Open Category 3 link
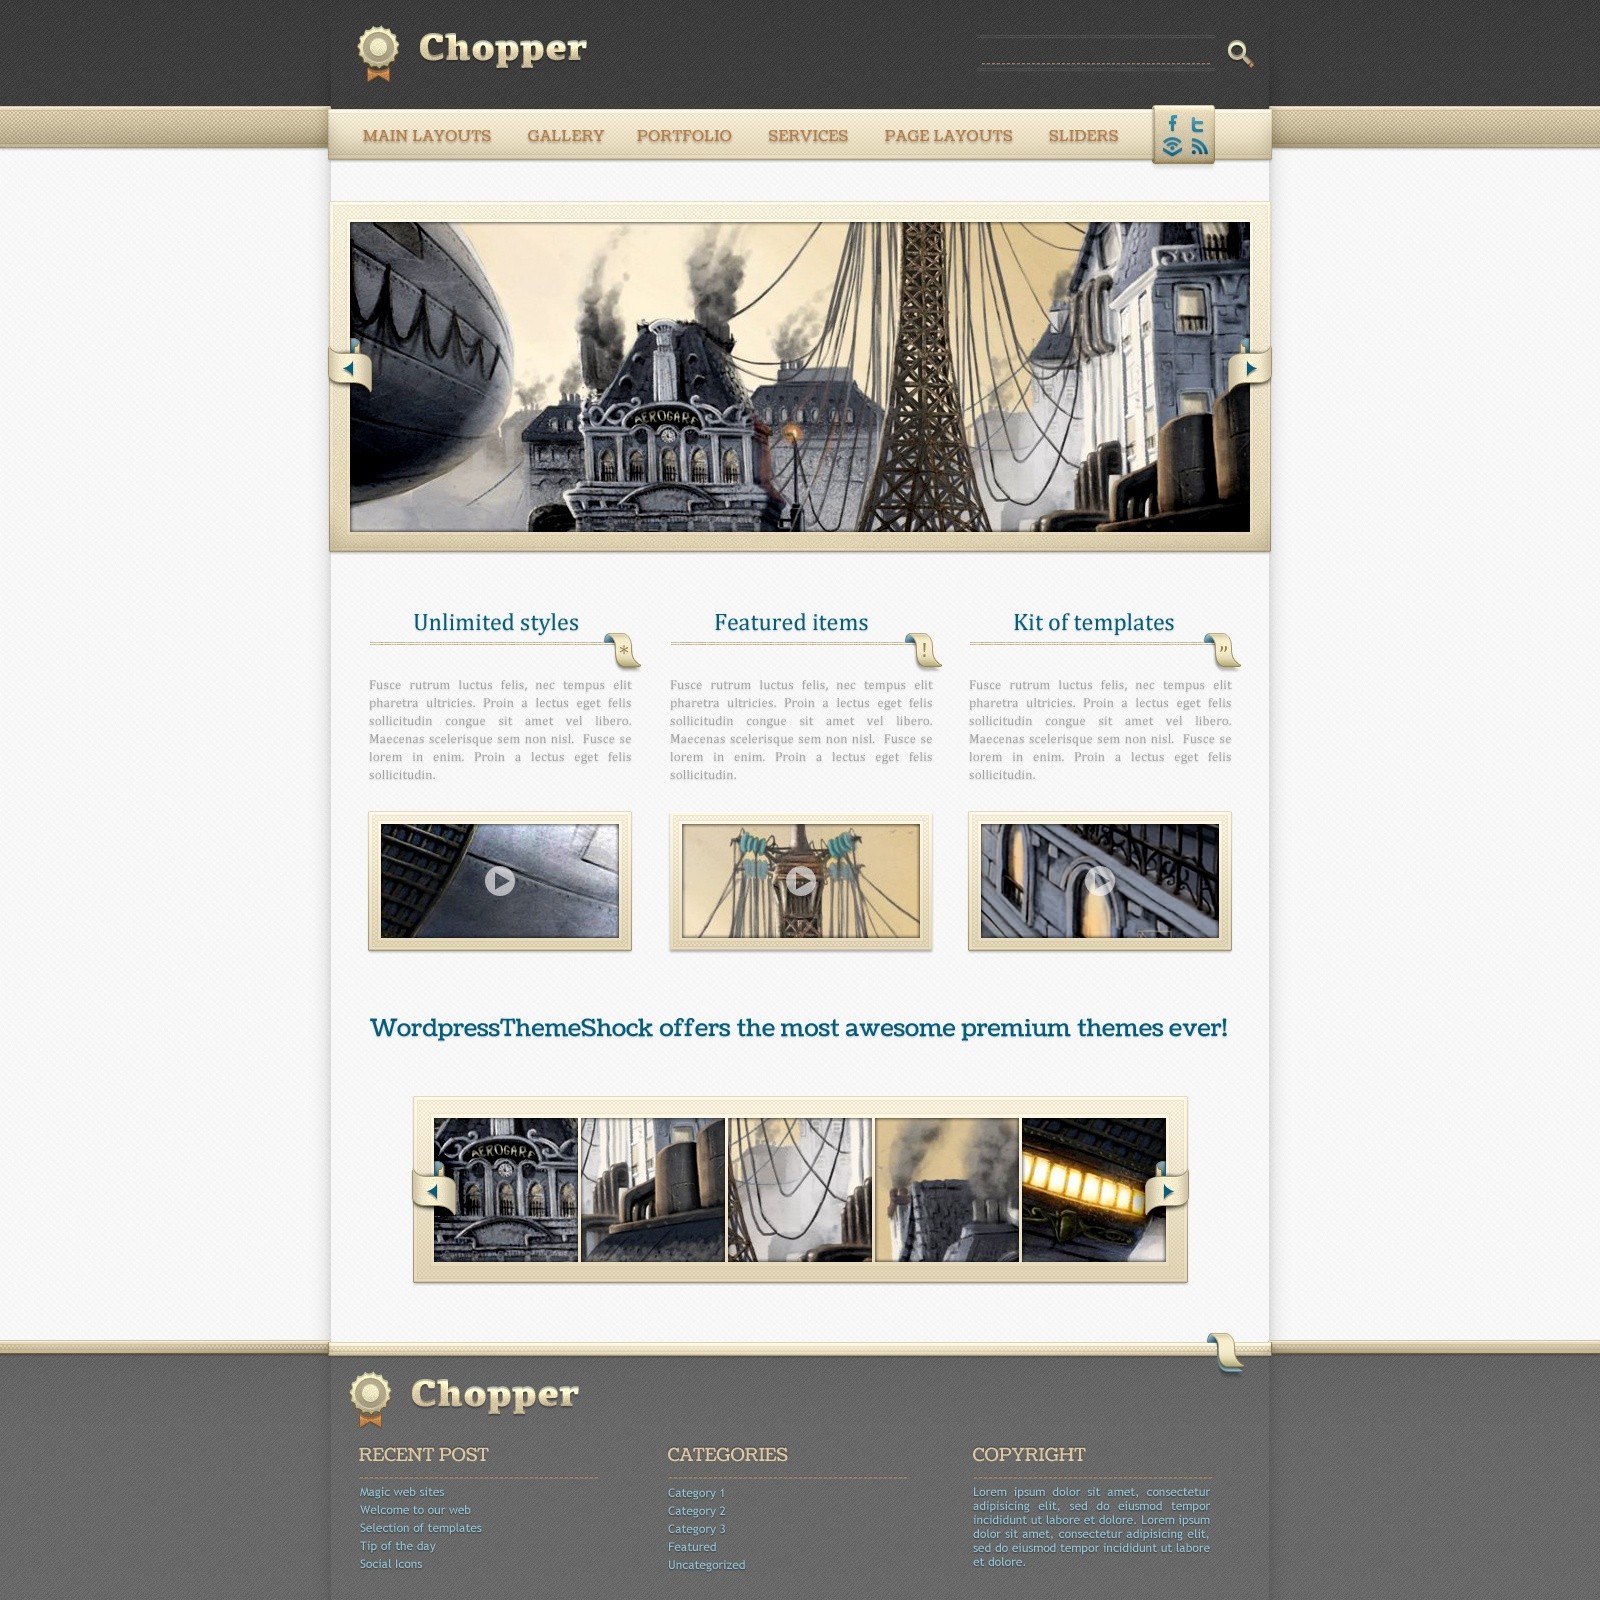The image size is (1600, 1600). 697,1529
